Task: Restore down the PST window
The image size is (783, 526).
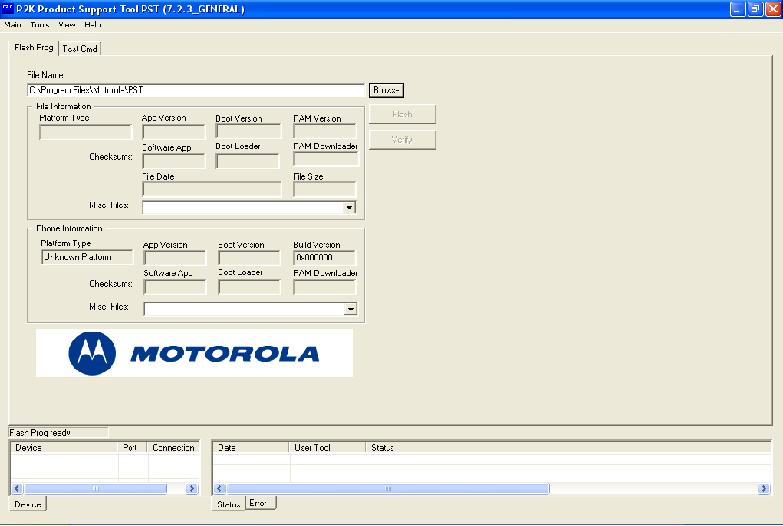Action: (x=755, y=9)
